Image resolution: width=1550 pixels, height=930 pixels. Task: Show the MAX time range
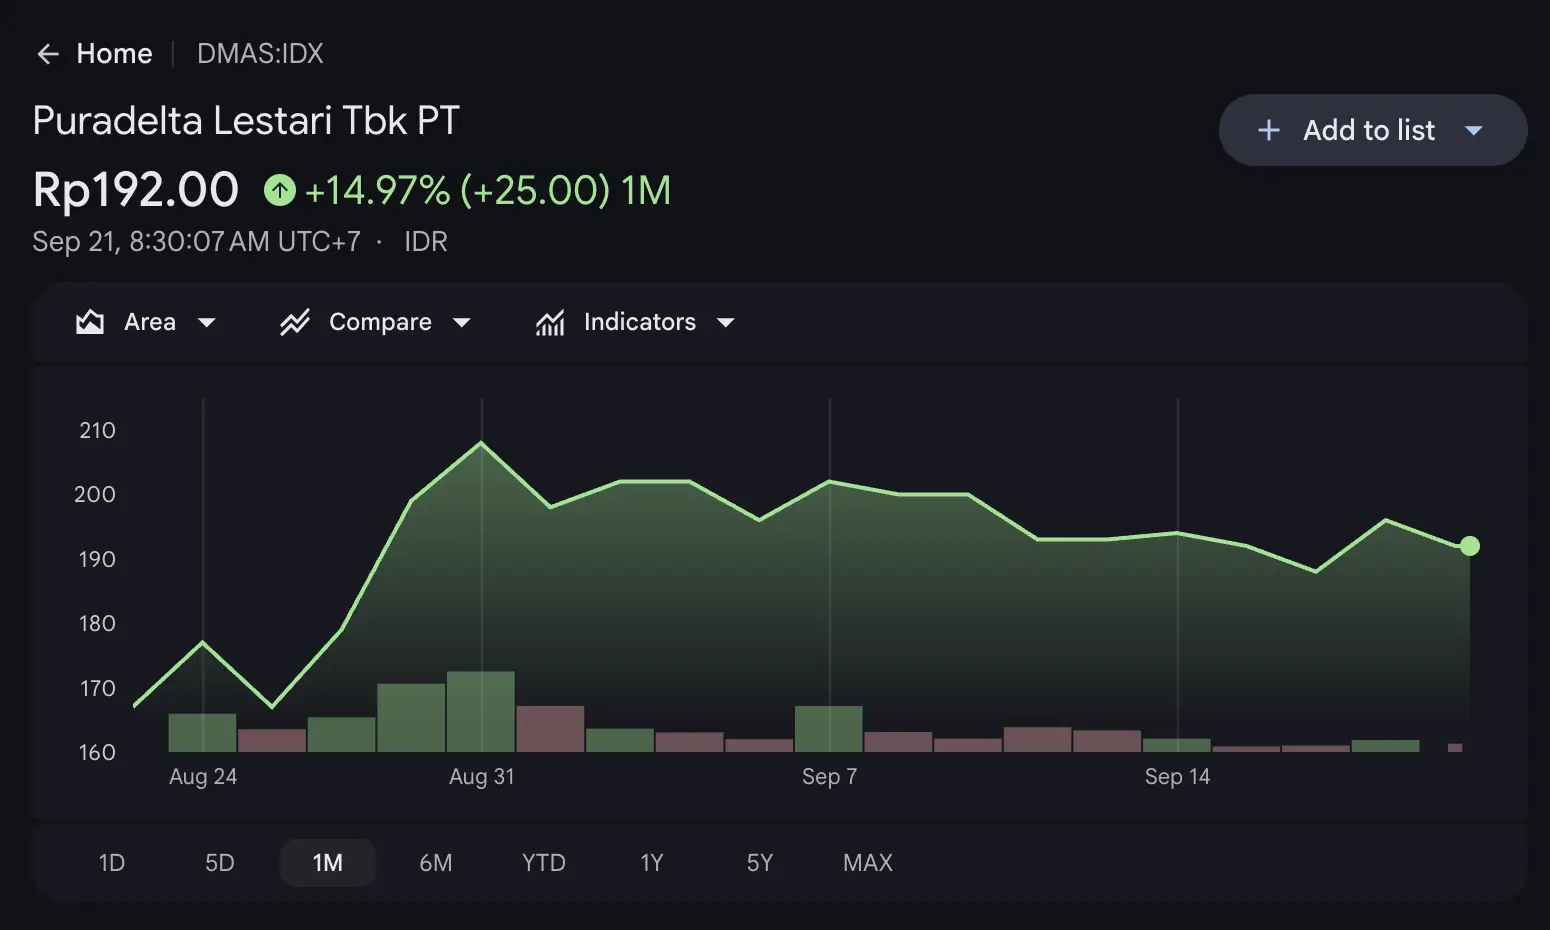click(868, 863)
